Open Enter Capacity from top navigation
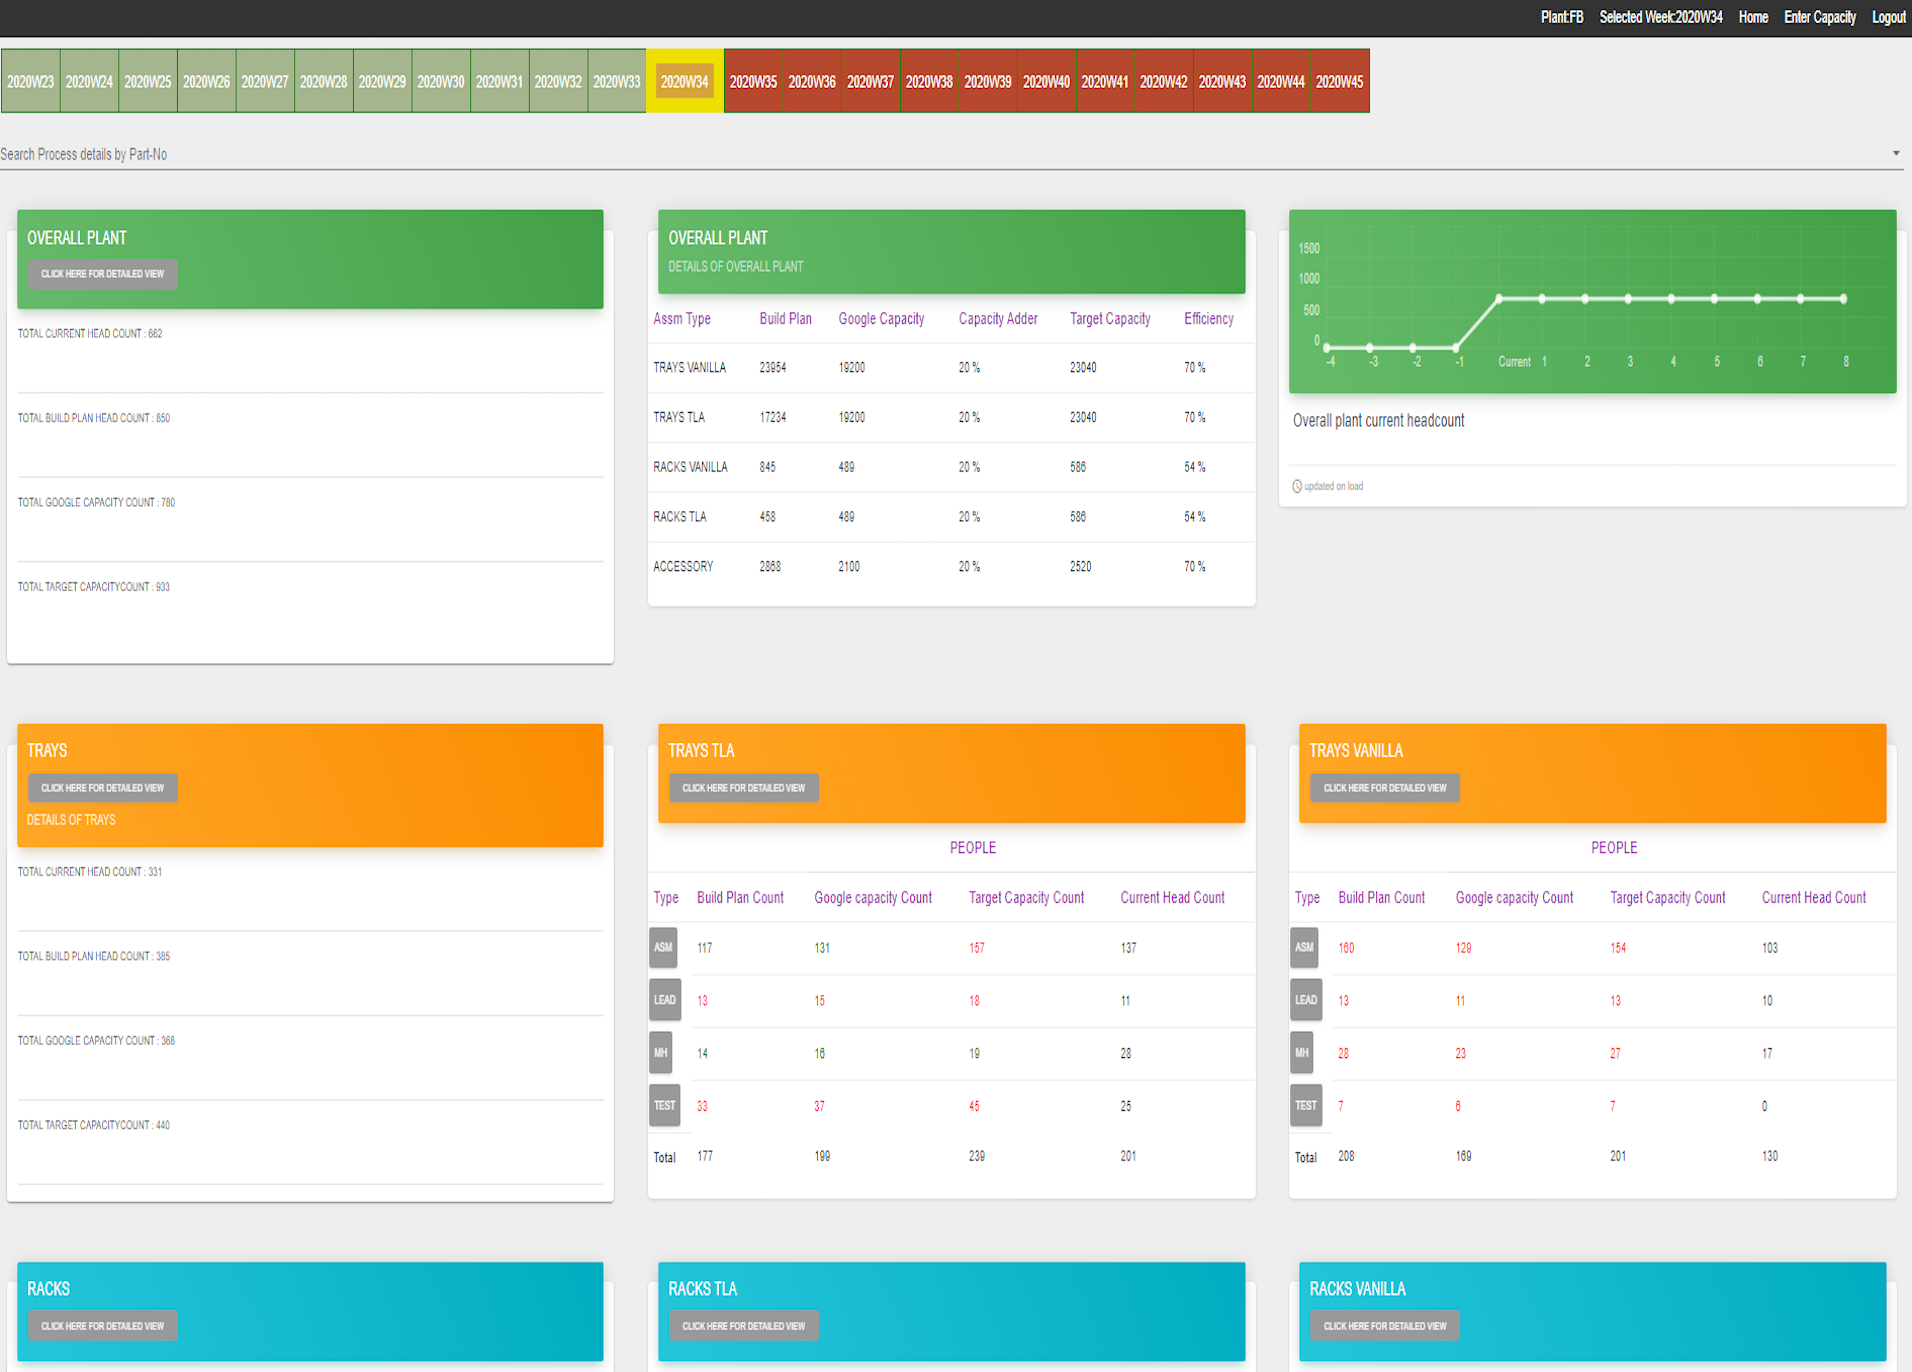The image size is (1912, 1372). click(x=1819, y=17)
